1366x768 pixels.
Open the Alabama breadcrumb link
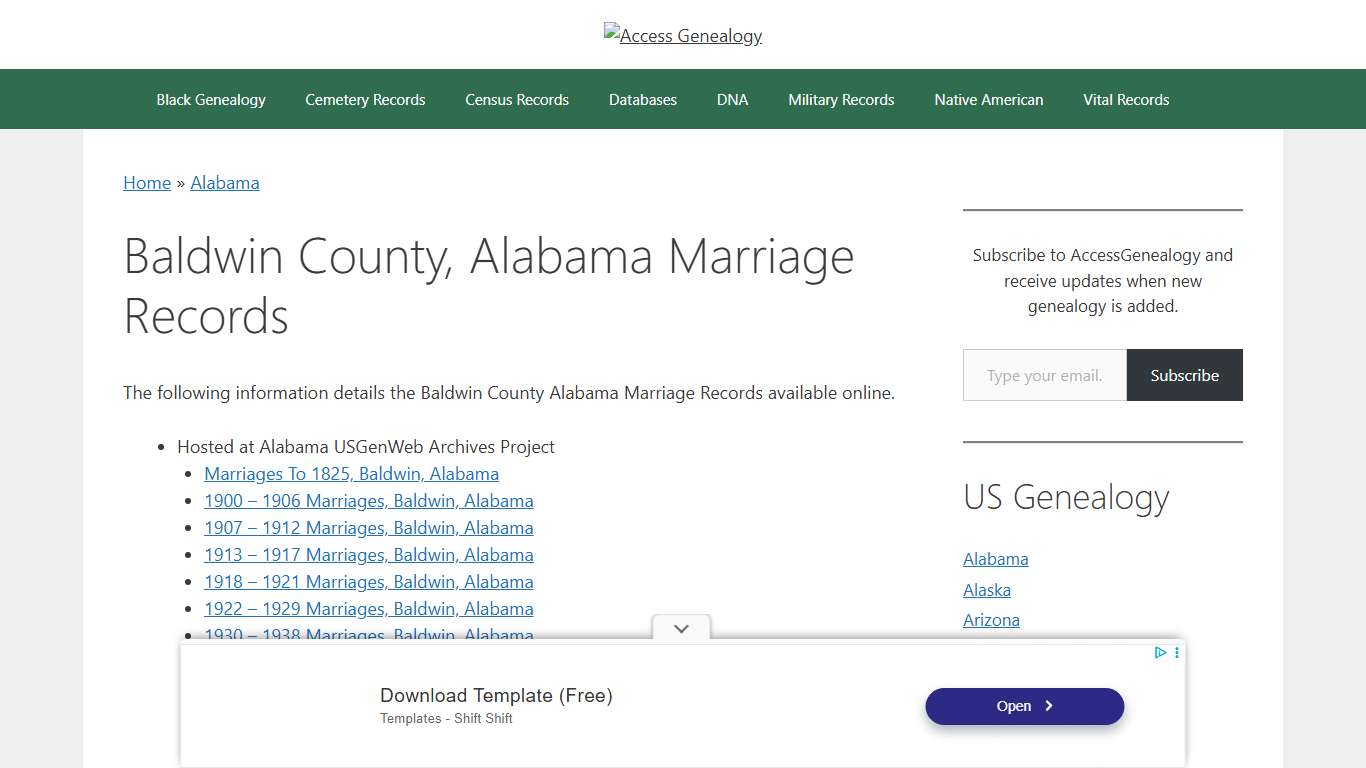[x=225, y=182]
